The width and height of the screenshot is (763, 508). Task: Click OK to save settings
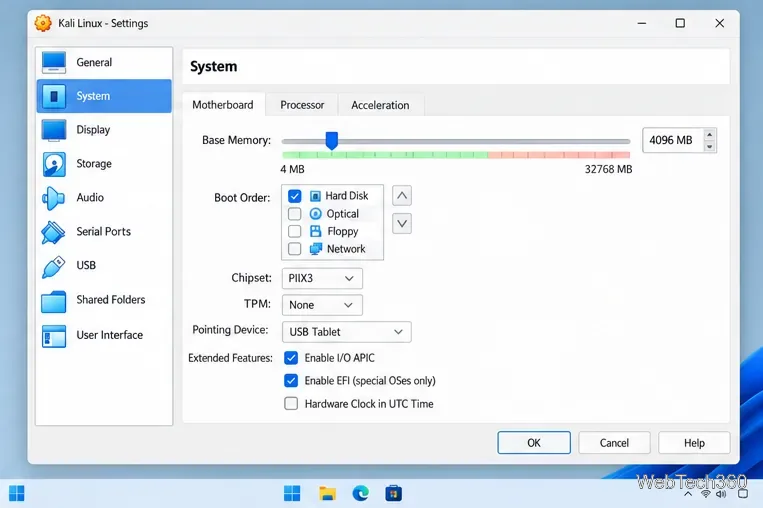534,443
